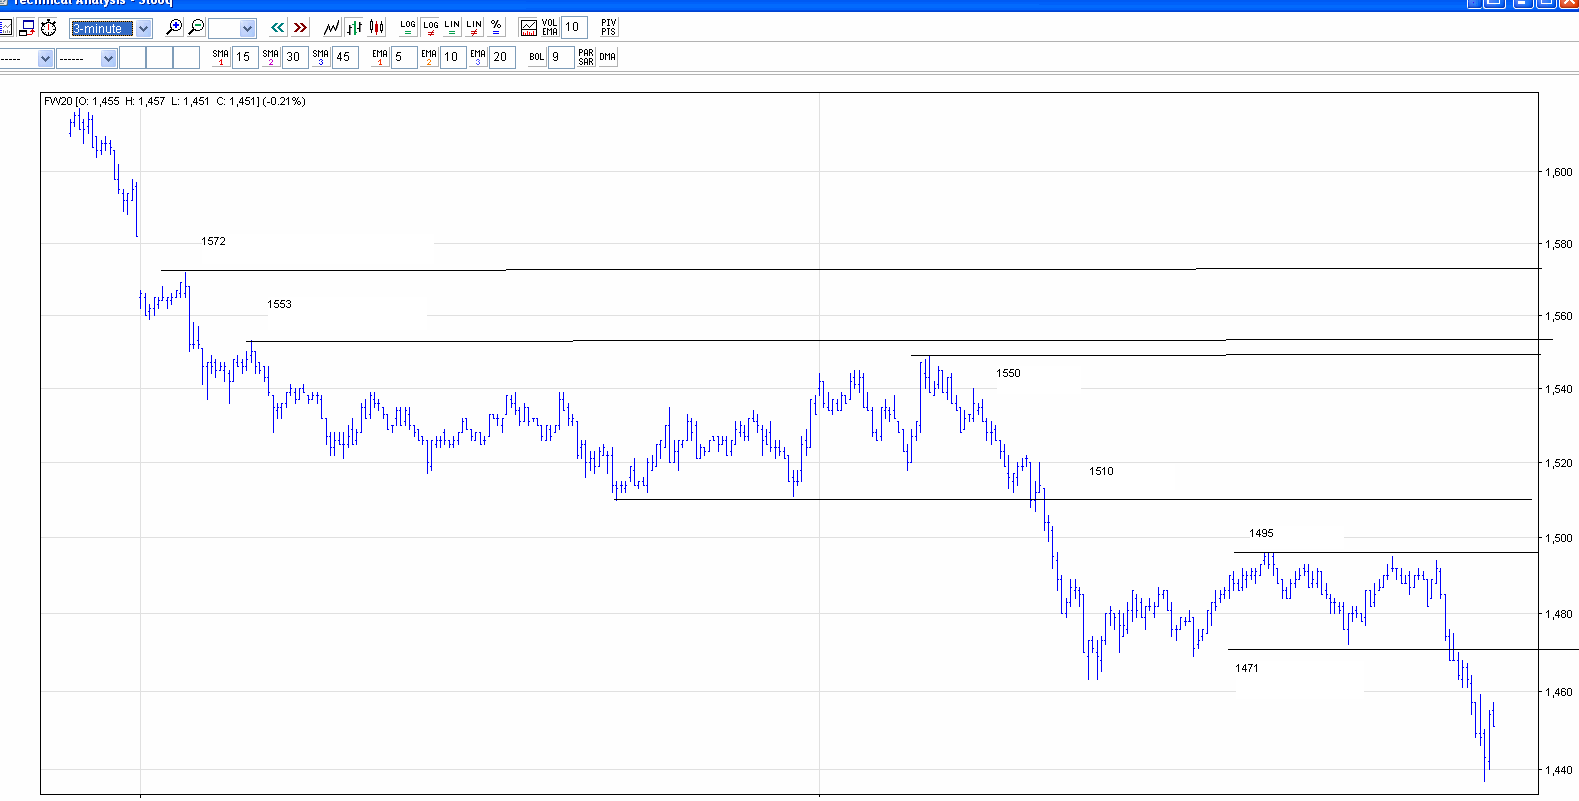Viewport: 1579px width, 801px height.
Task: Edit the EMA 3 period field showing 20
Action: tap(502, 57)
